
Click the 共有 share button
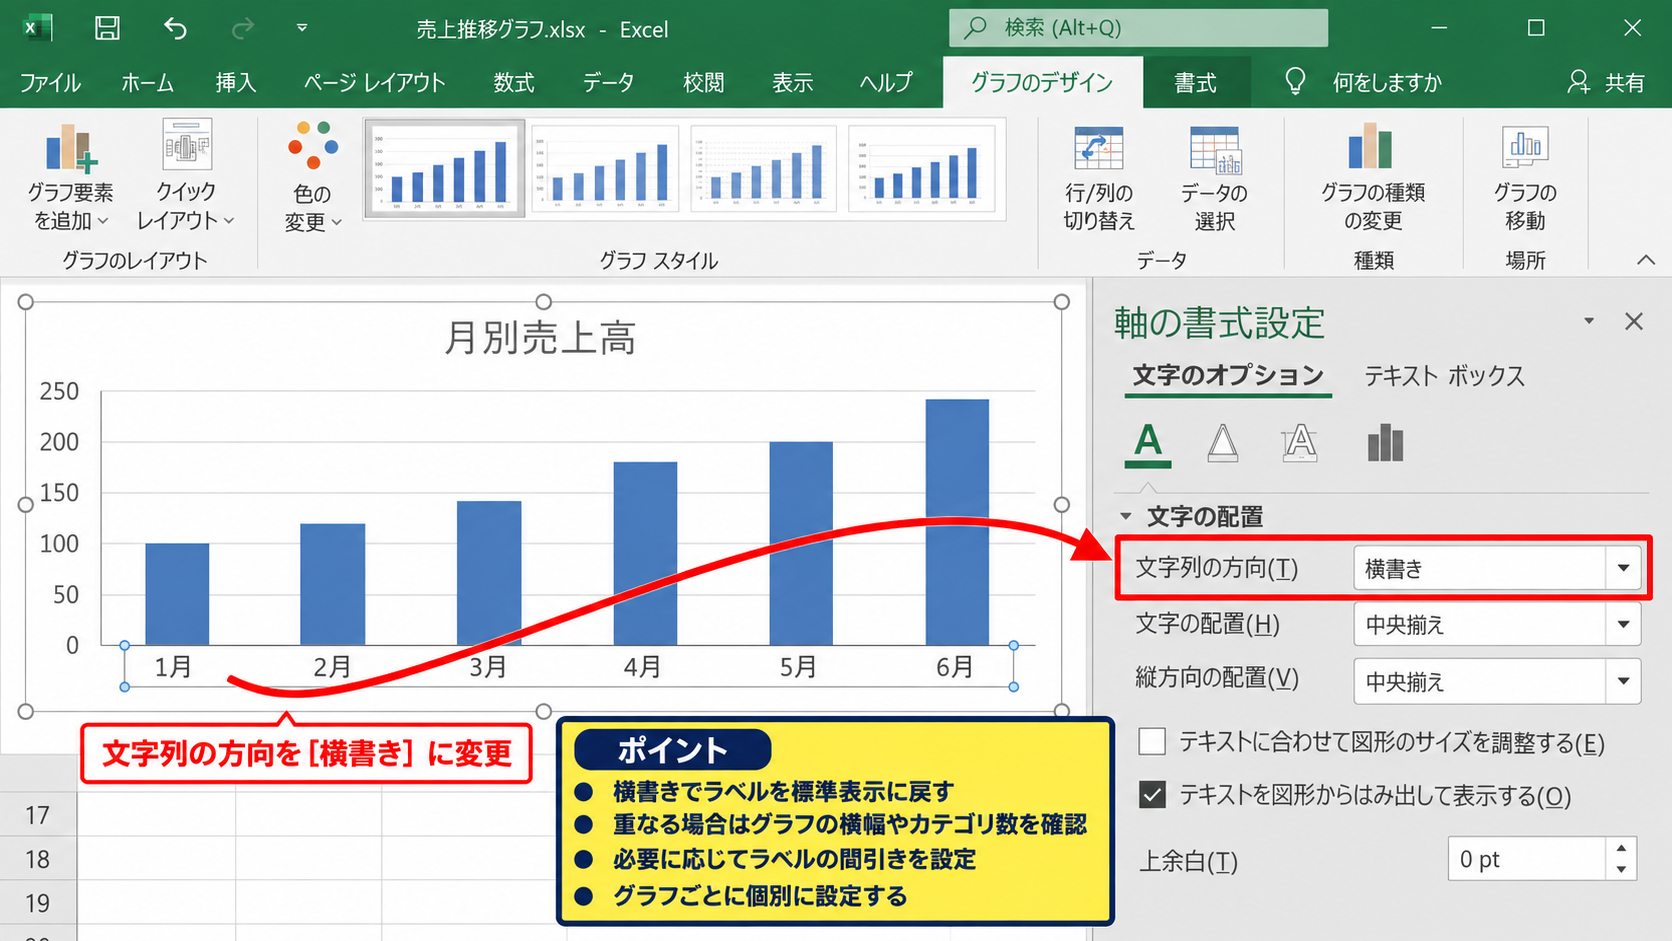1606,83
